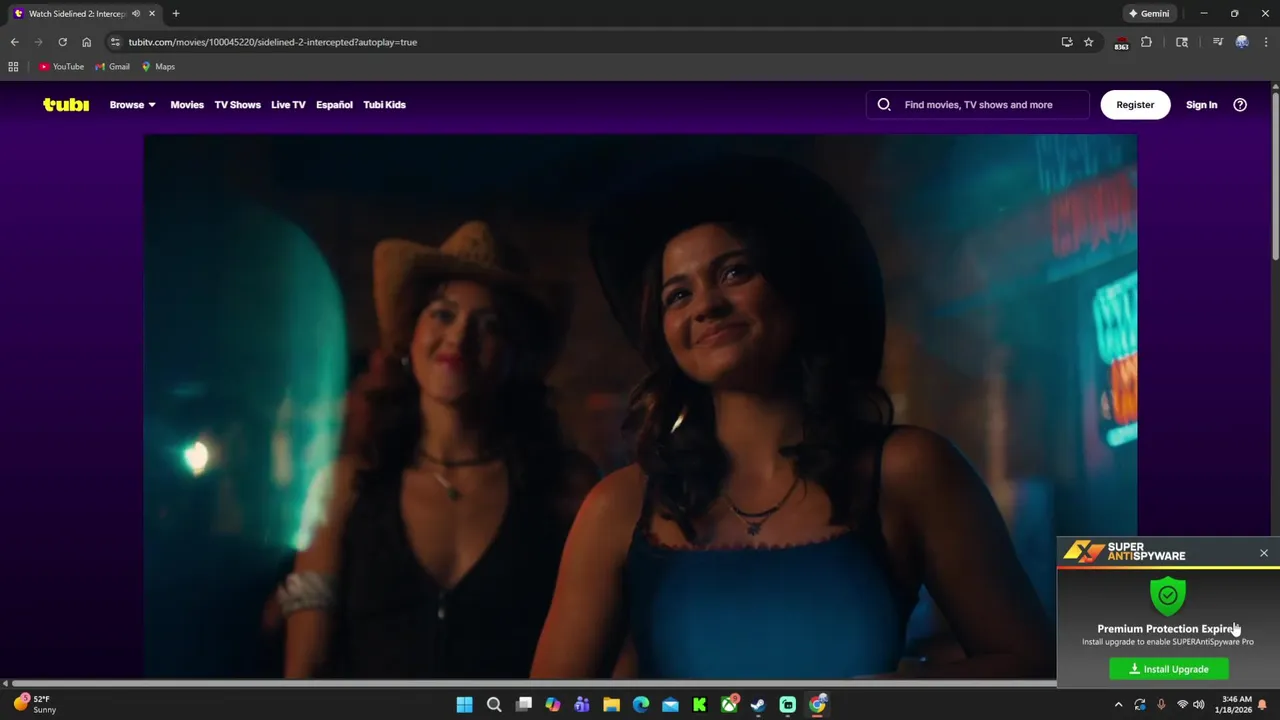Open Windows taskbar search
The width and height of the screenshot is (1280, 720).
click(x=494, y=705)
